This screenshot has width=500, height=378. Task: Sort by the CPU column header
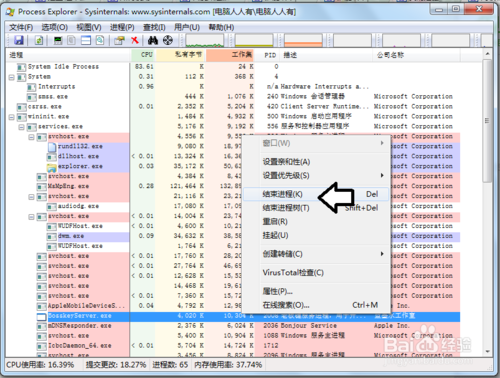pyautogui.click(x=143, y=55)
